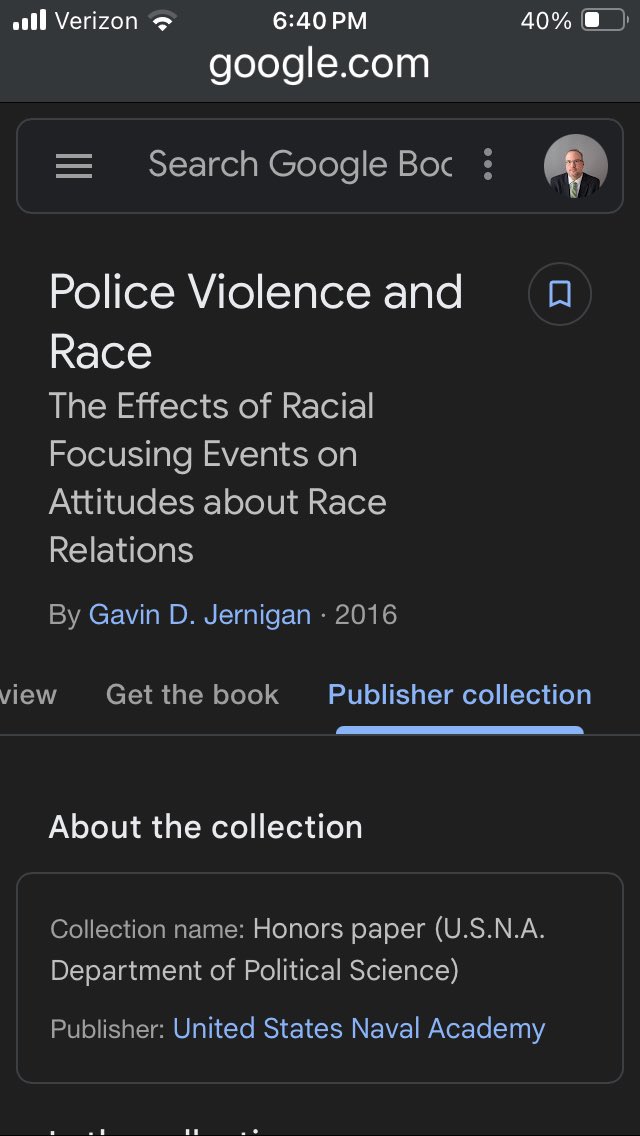Open the account profile picture
The height and width of the screenshot is (1136, 640).
pos(575,166)
